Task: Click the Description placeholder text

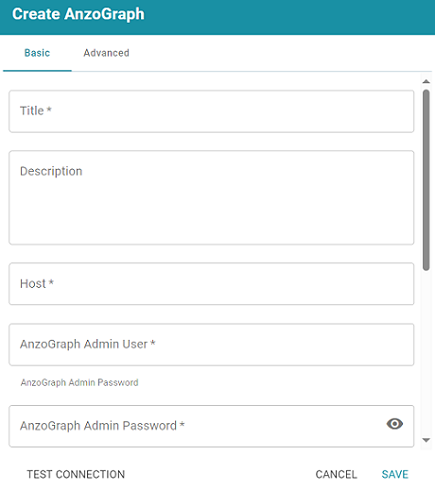Action: click(51, 171)
